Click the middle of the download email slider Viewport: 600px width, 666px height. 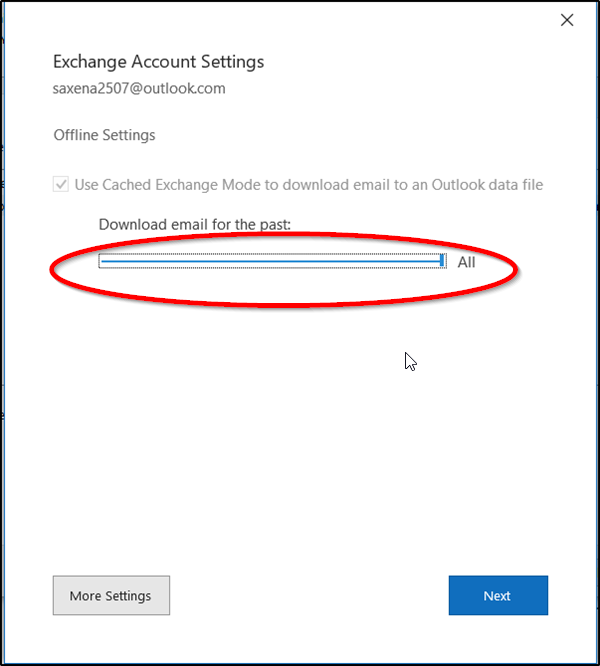pyautogui.click(x=271, y=261)
